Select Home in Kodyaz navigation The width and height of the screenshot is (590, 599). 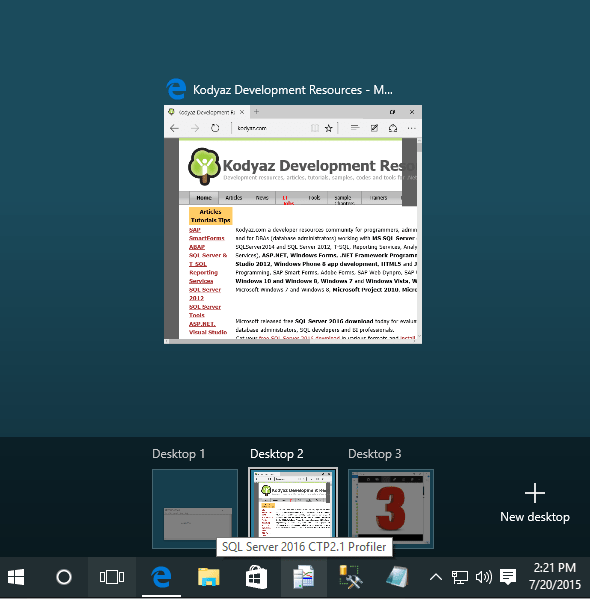[x=204, y=198]
